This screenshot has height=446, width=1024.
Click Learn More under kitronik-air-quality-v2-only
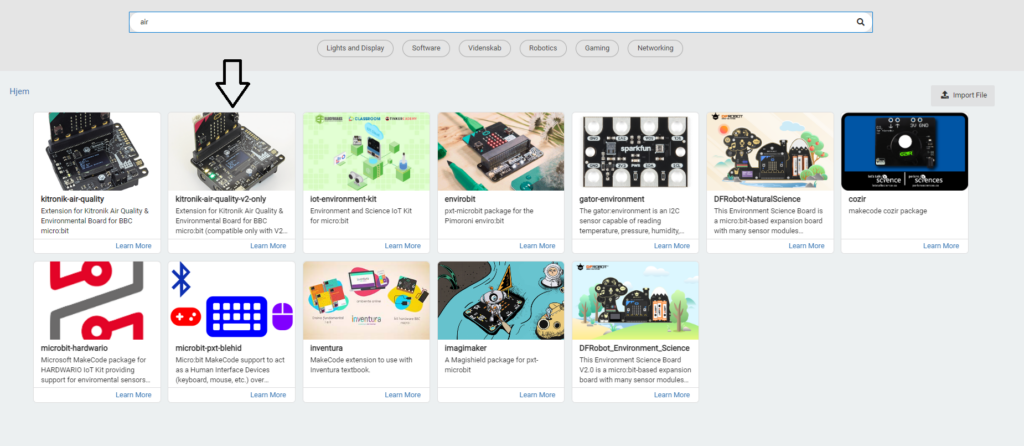click(x=268, y=246)
